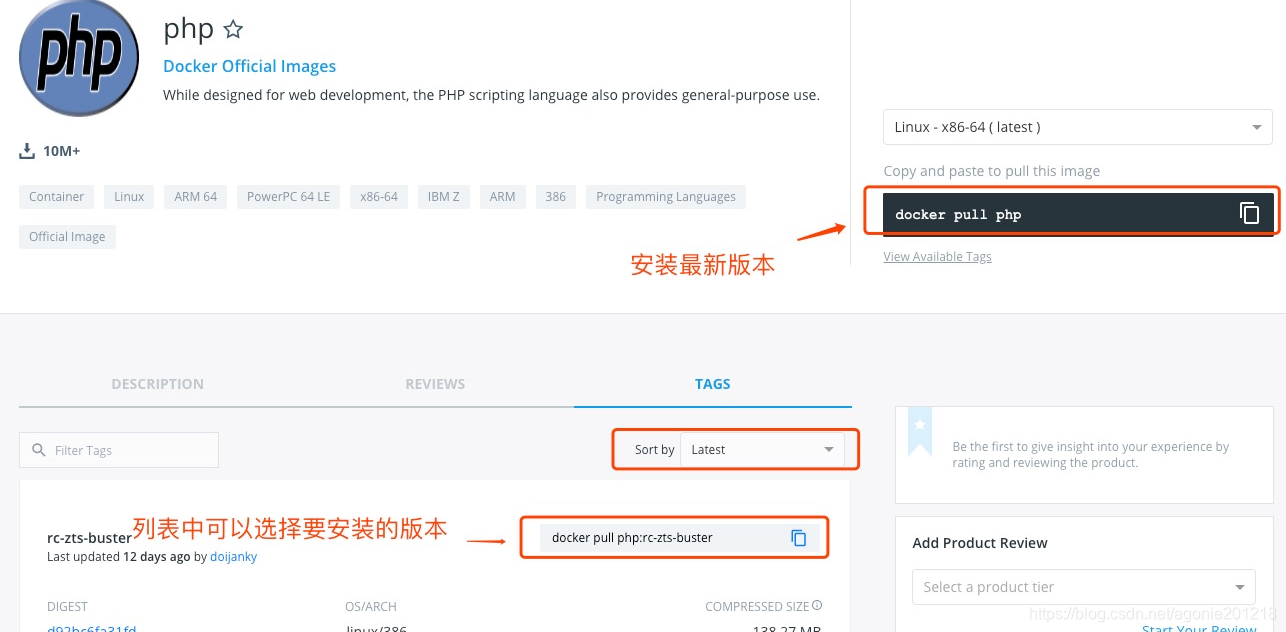Click the info icon next to COMPRESSED SIZE
1286x632 pixels.
817,606
